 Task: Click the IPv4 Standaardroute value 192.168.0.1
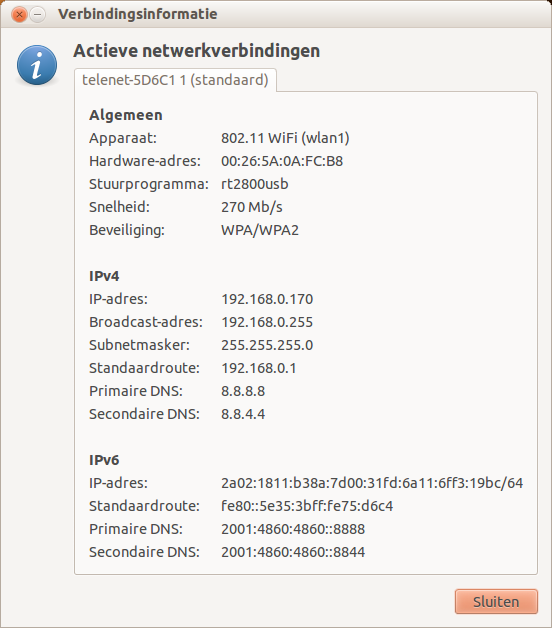259,368
